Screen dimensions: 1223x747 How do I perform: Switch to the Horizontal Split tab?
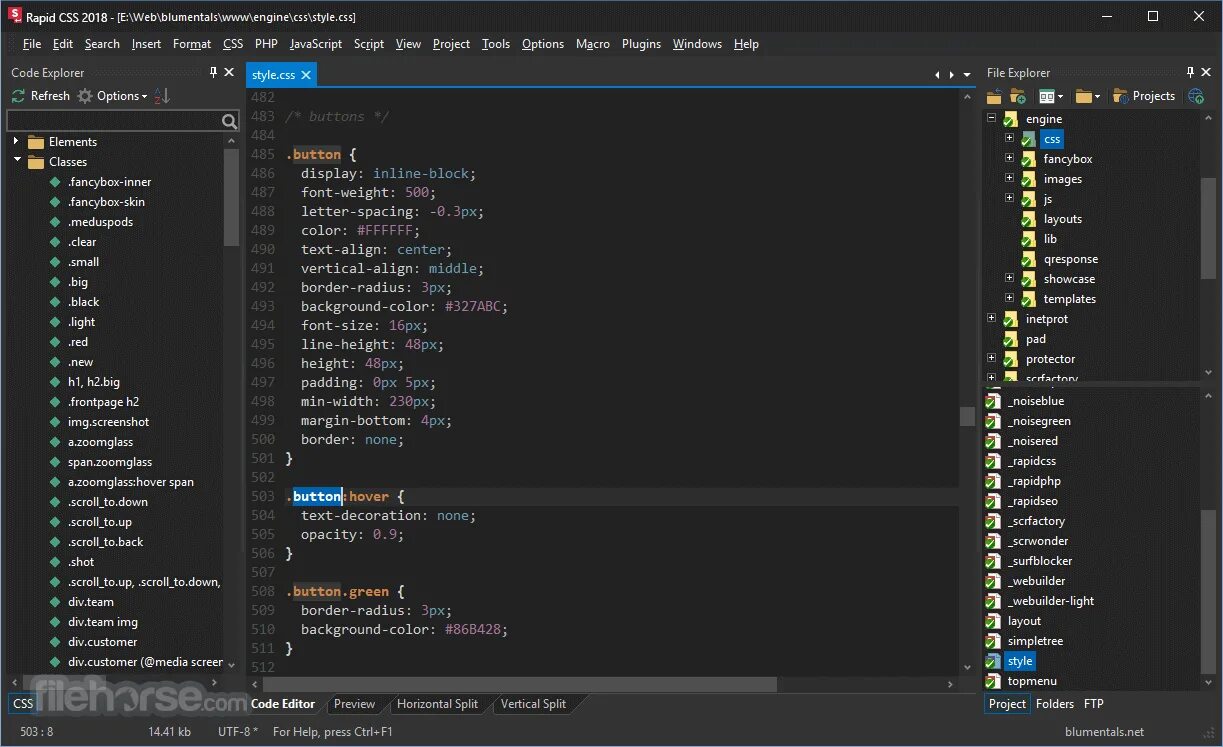coord(437,704)
